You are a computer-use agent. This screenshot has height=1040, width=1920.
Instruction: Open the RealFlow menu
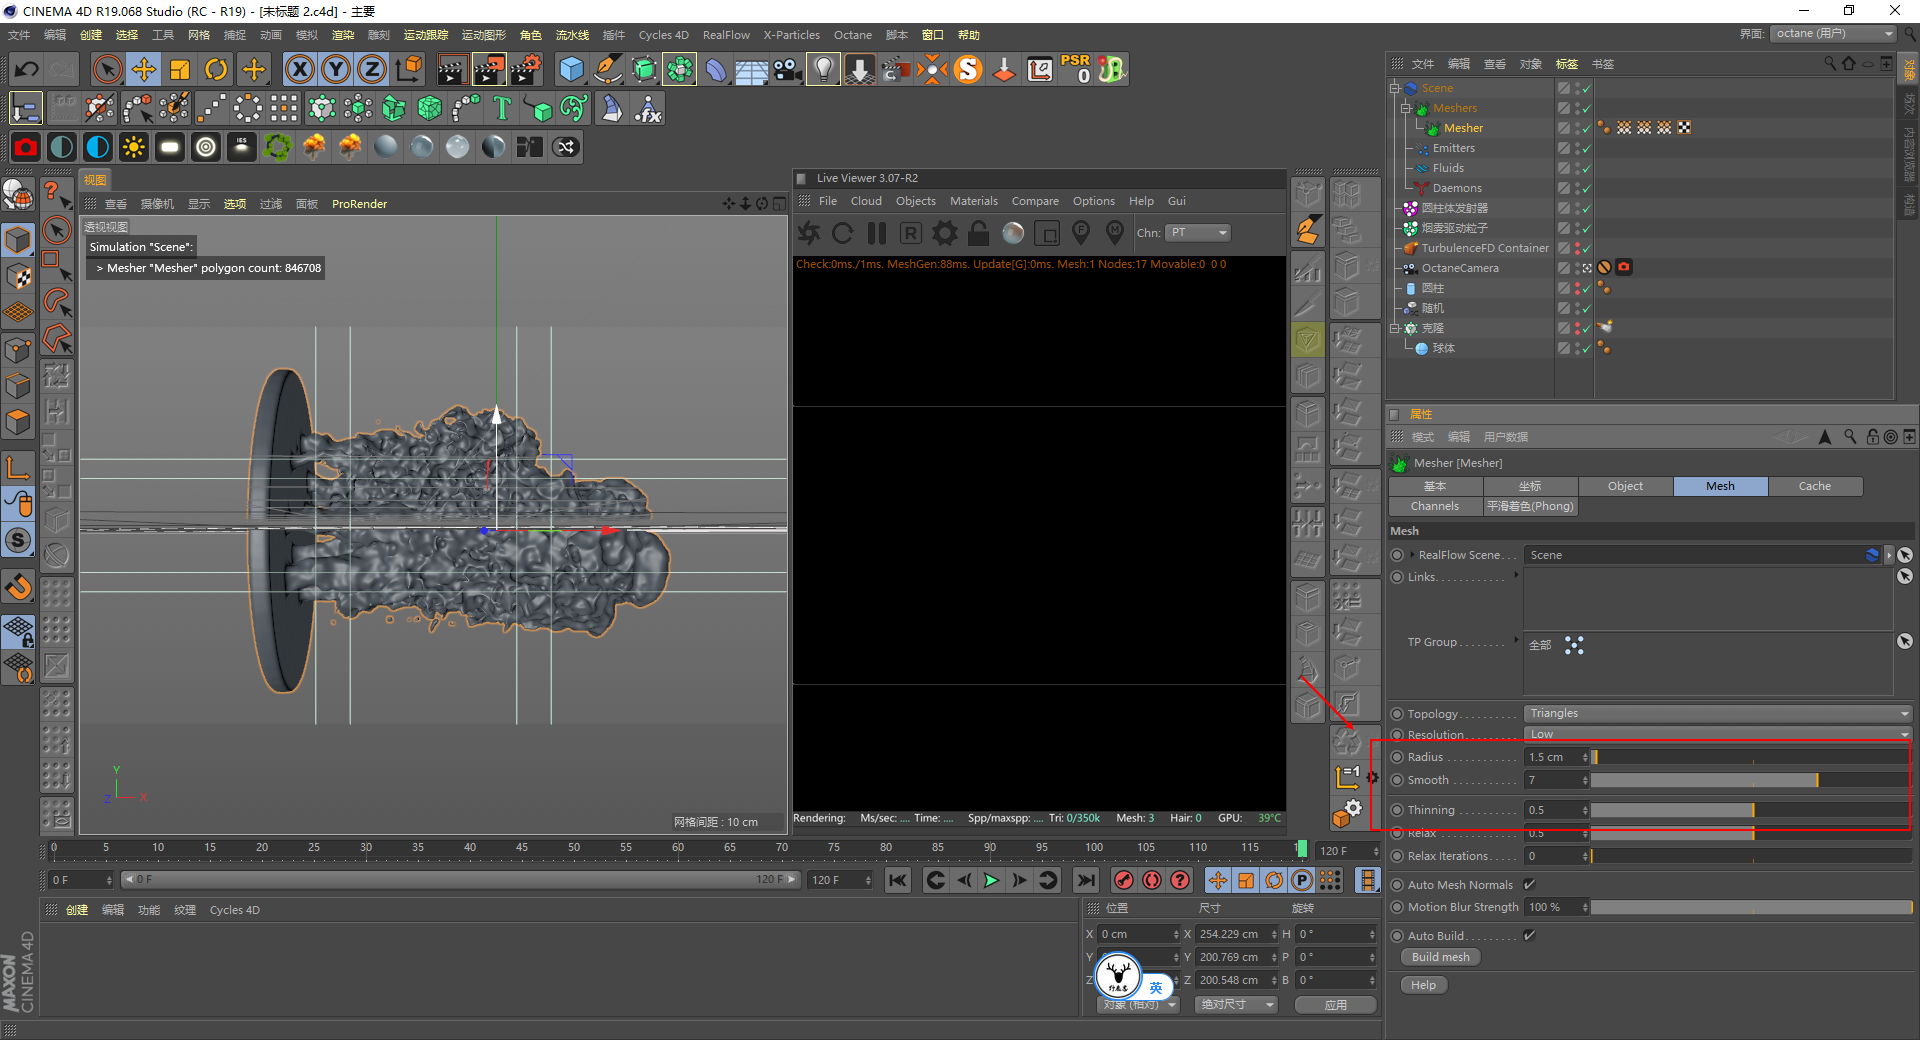click(726, 35)
